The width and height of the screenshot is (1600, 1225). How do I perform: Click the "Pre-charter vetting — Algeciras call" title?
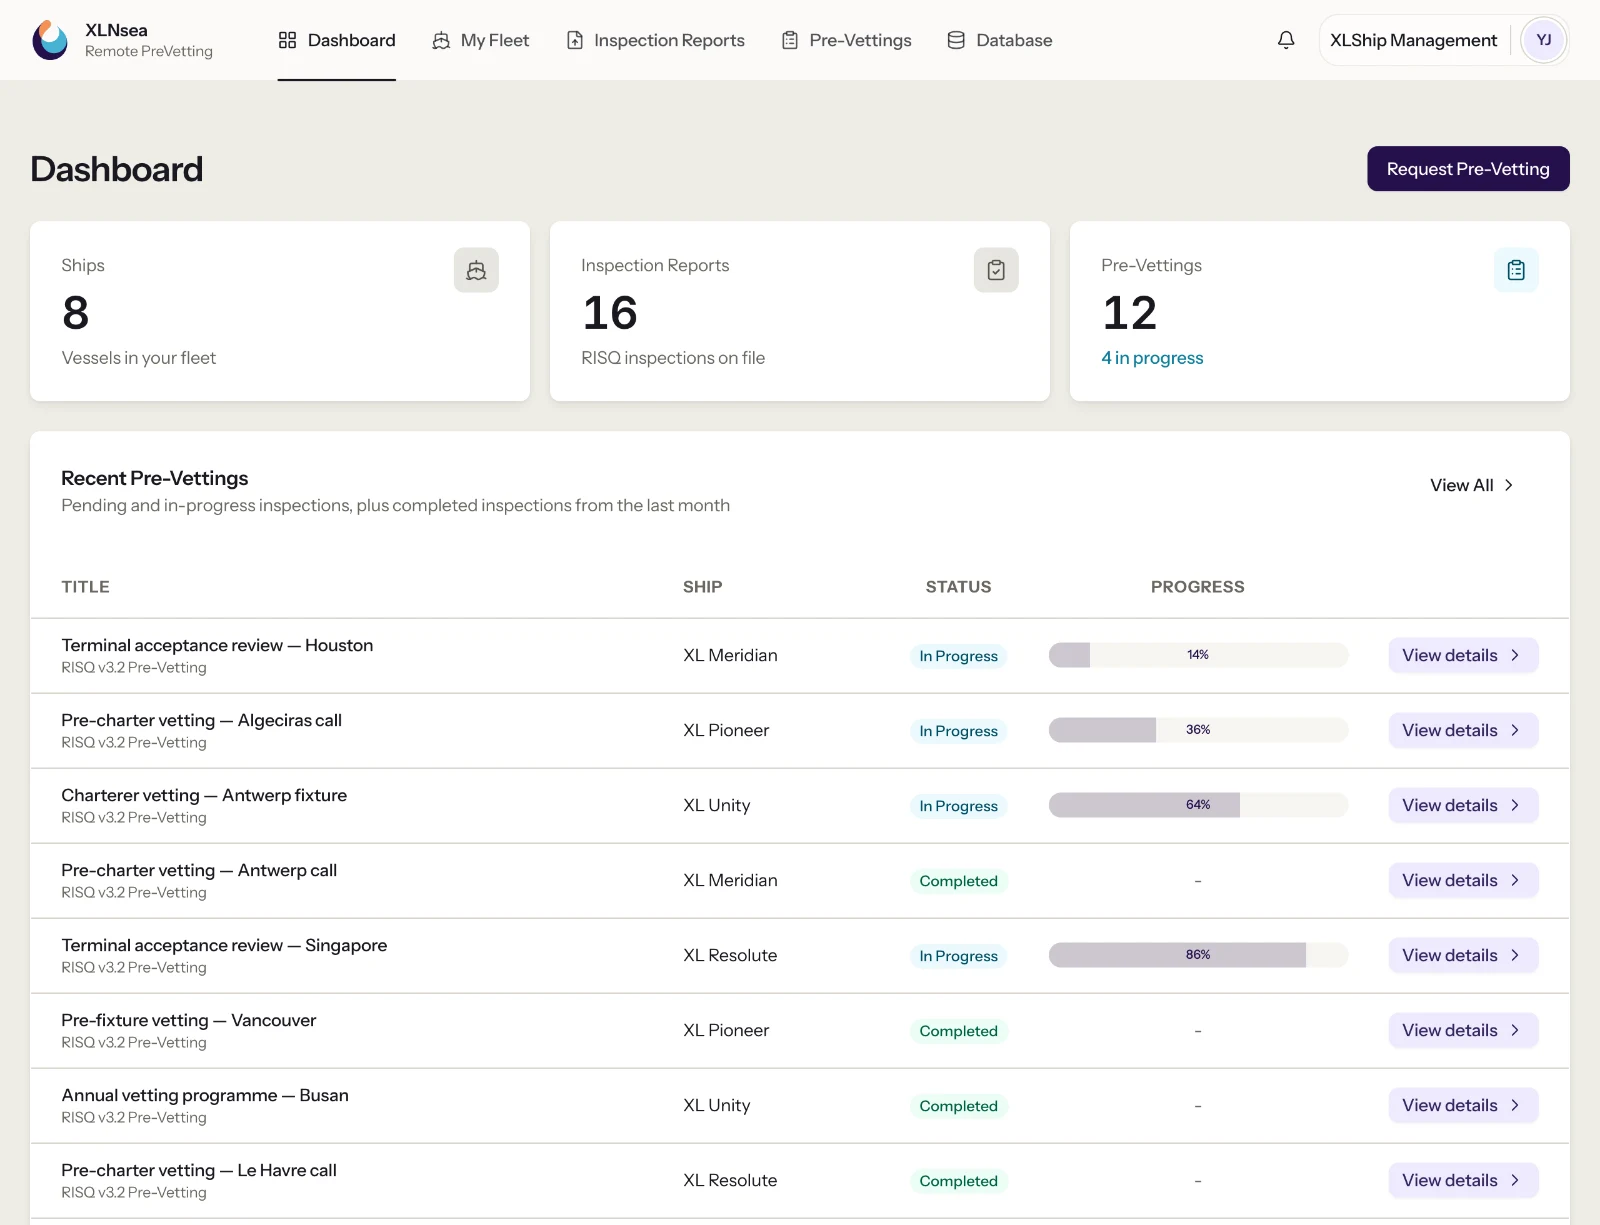point(201,720)
